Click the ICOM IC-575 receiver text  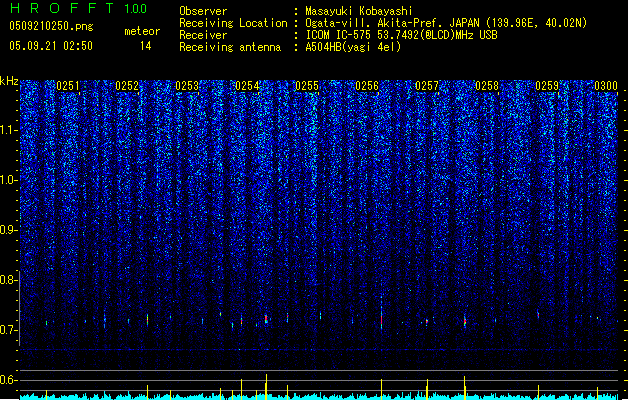point(402,35)
